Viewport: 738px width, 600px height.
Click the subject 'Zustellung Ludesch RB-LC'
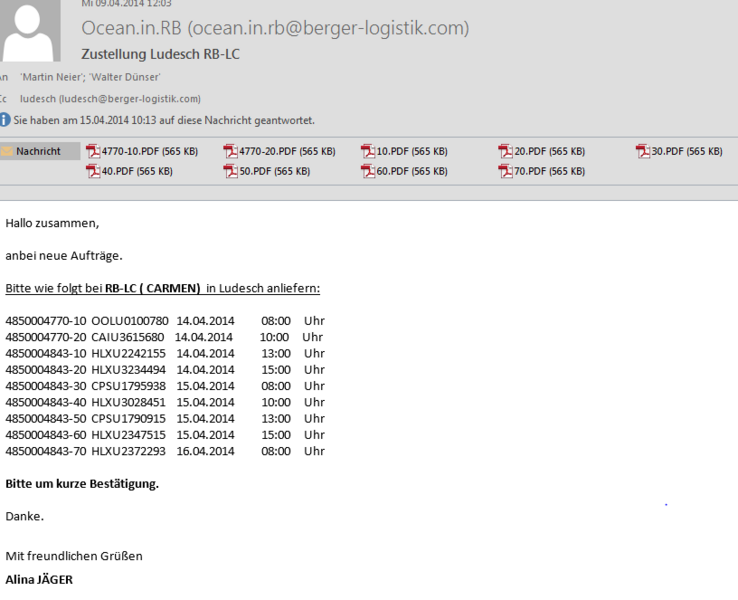(160, 55)
